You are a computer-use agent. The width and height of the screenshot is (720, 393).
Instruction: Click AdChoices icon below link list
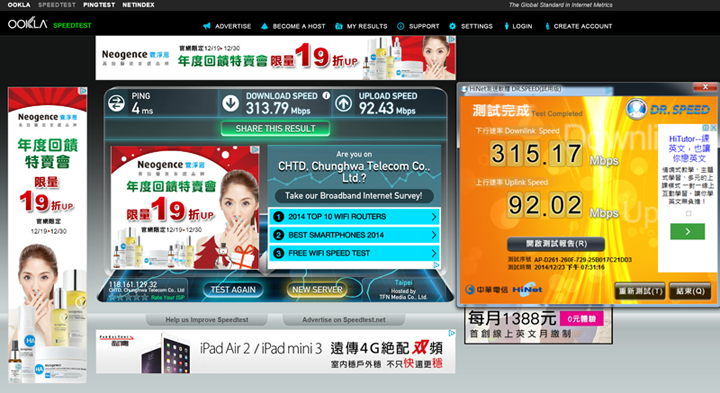(x=436, y=265)
